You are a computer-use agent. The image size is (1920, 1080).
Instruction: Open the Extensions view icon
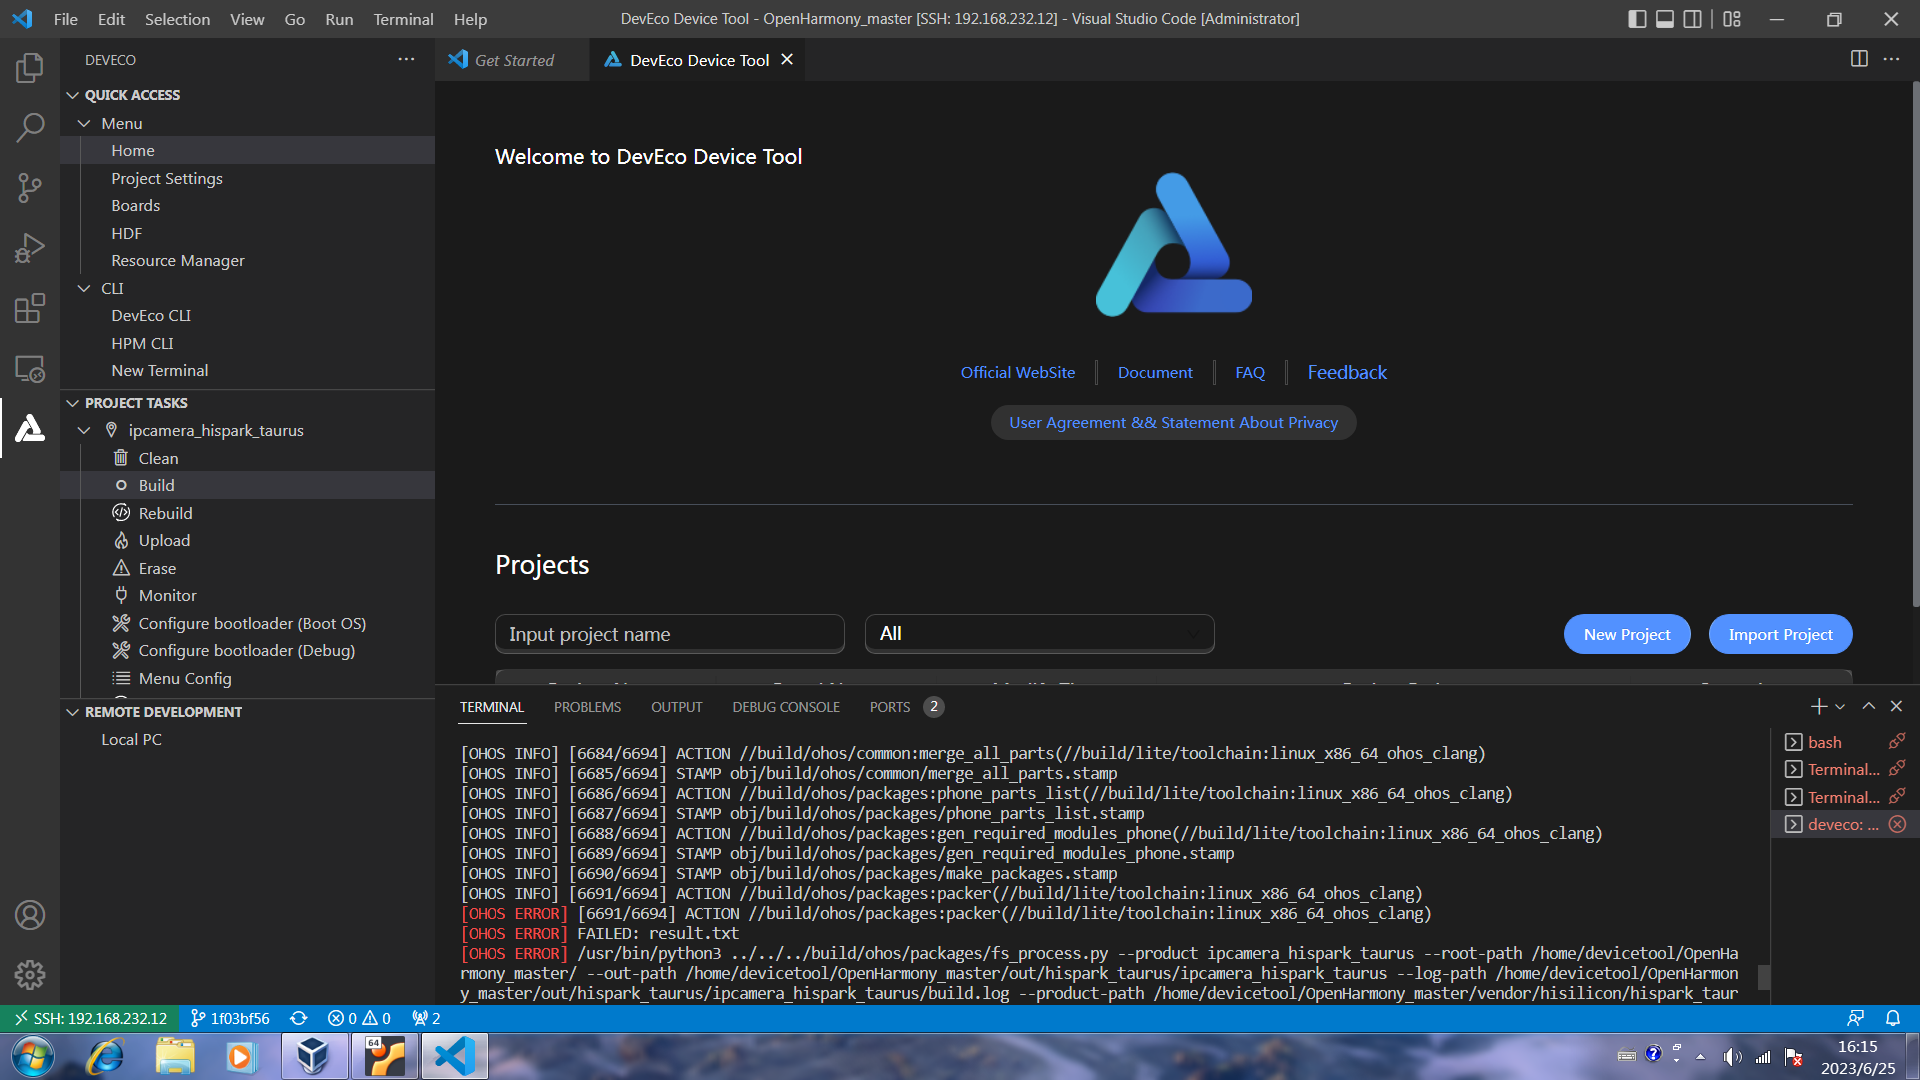[30, 308]
